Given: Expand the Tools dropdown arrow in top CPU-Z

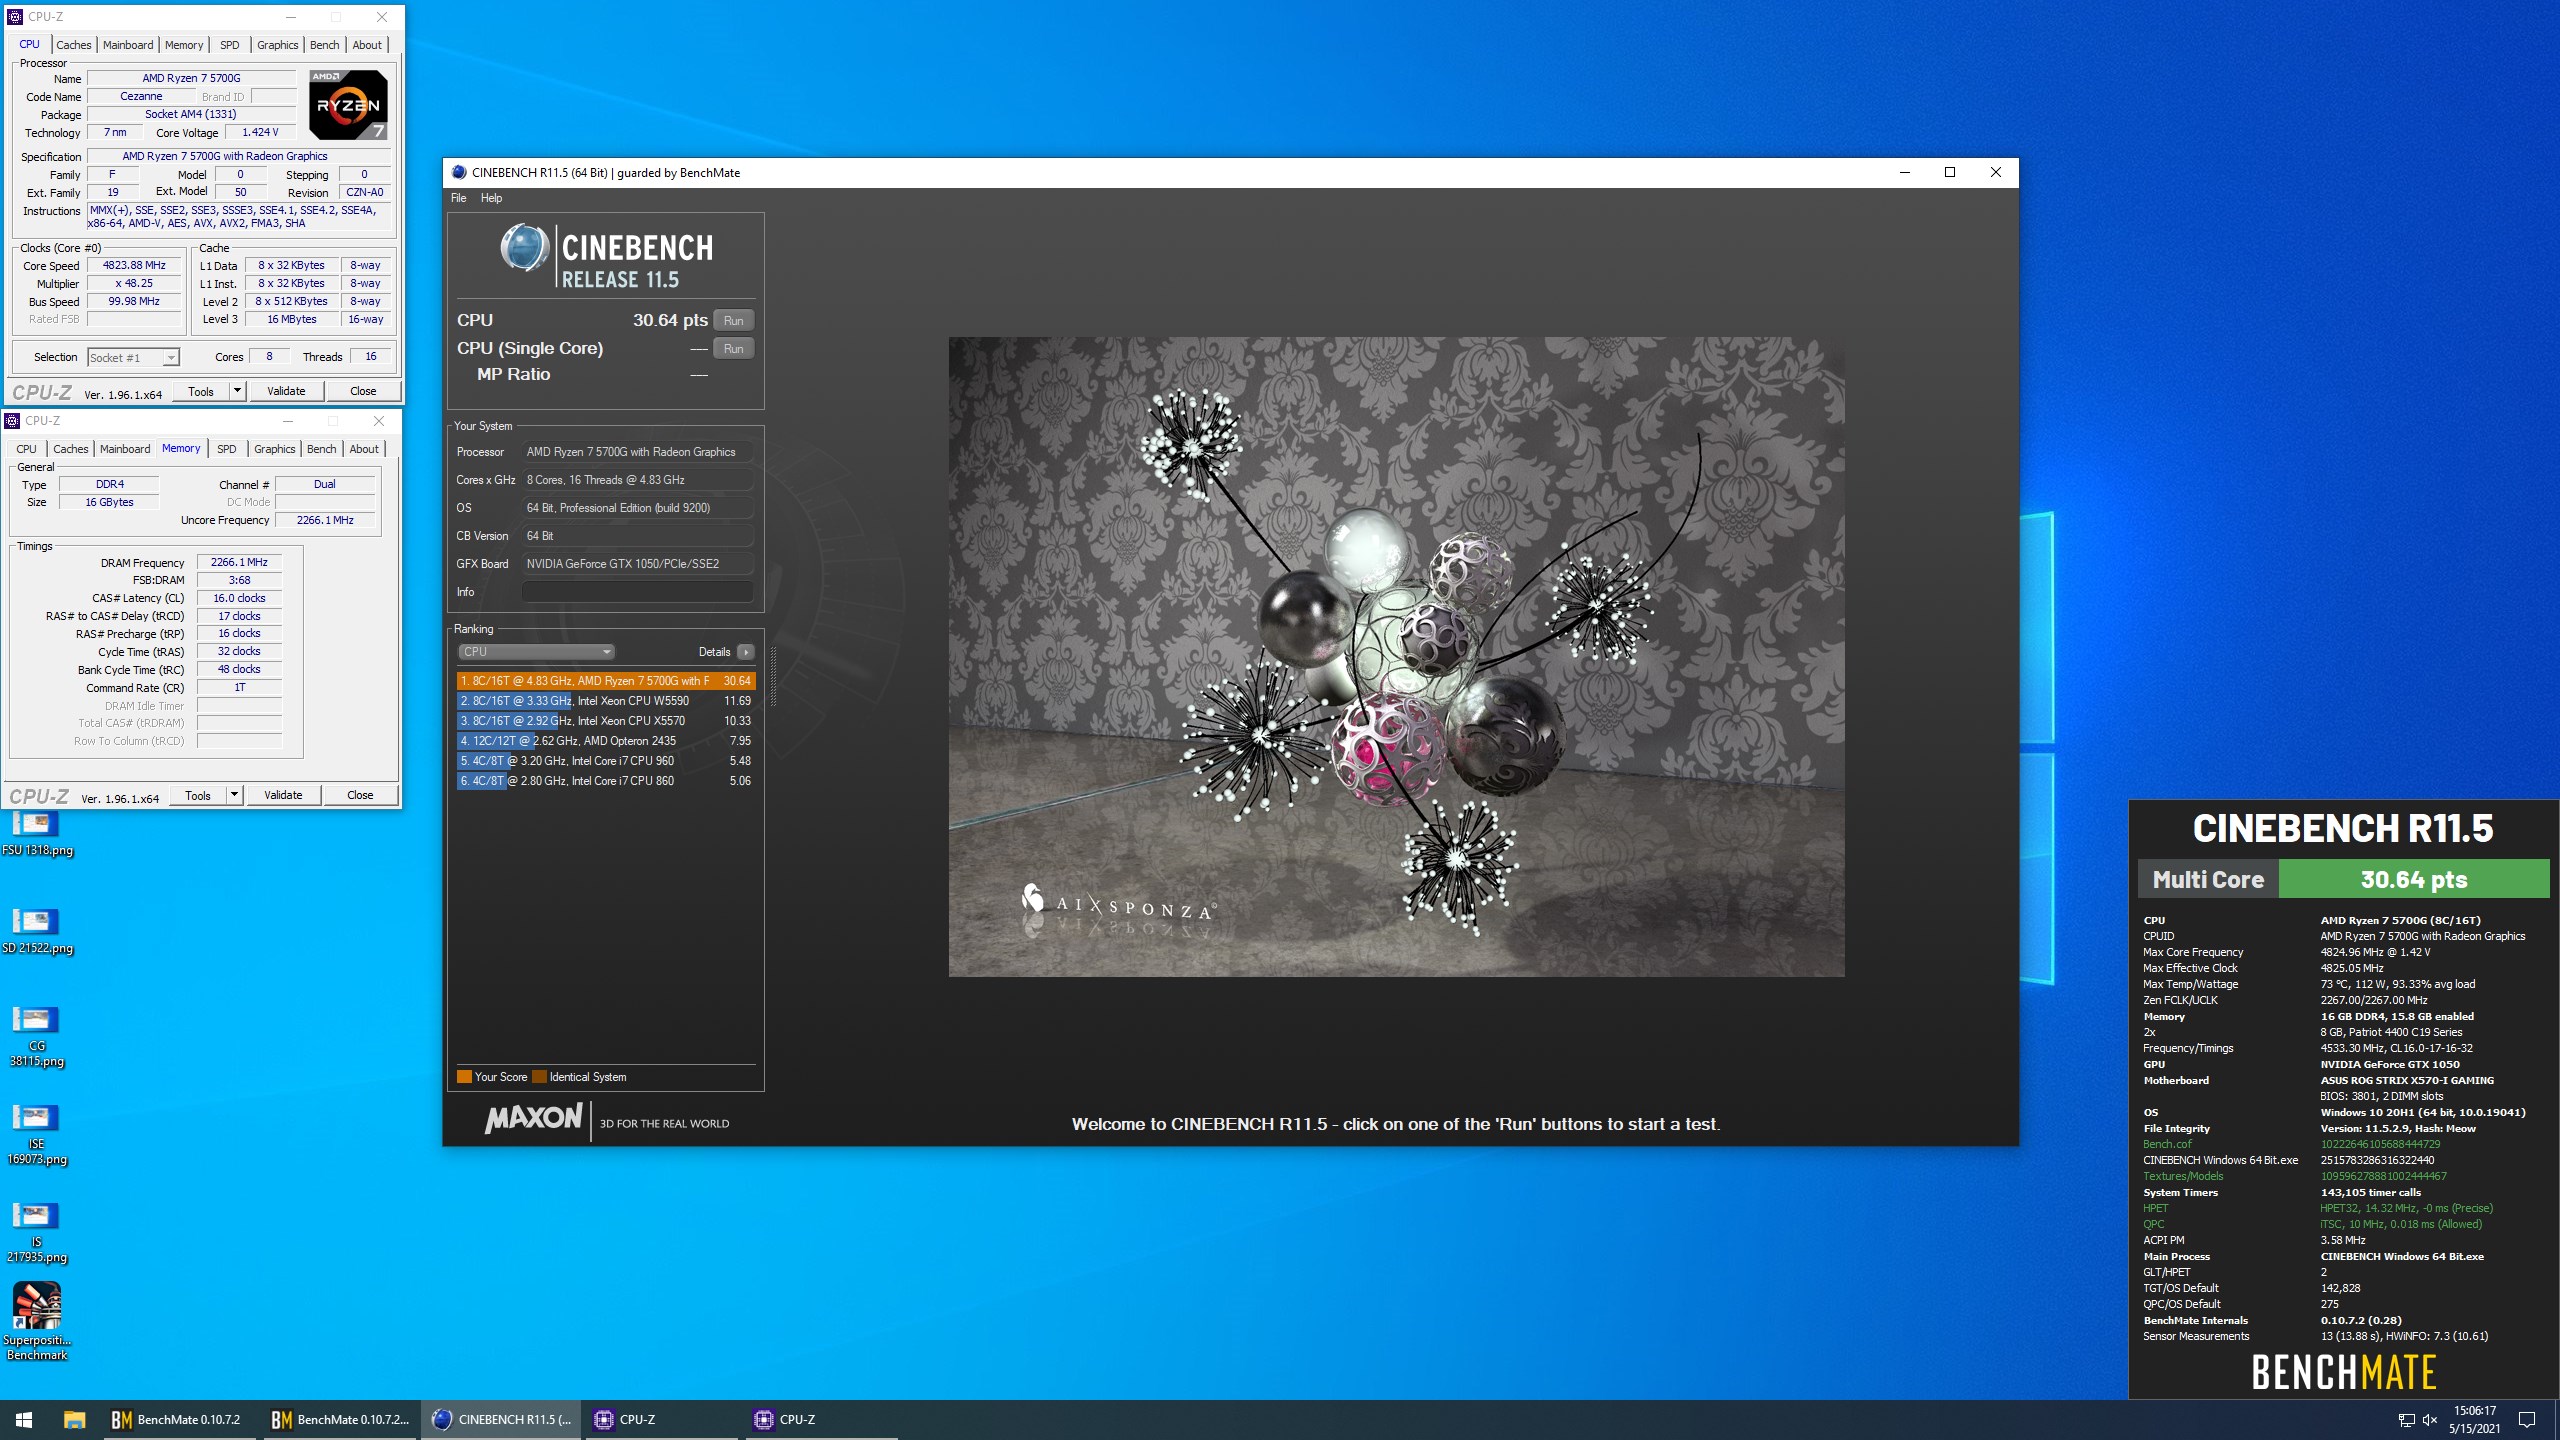Looking at the screenshot, I should [237, 391].
